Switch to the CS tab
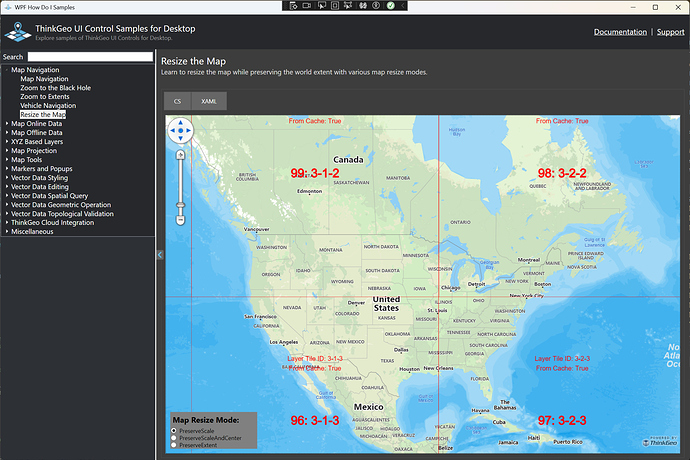 pos(177,101)
